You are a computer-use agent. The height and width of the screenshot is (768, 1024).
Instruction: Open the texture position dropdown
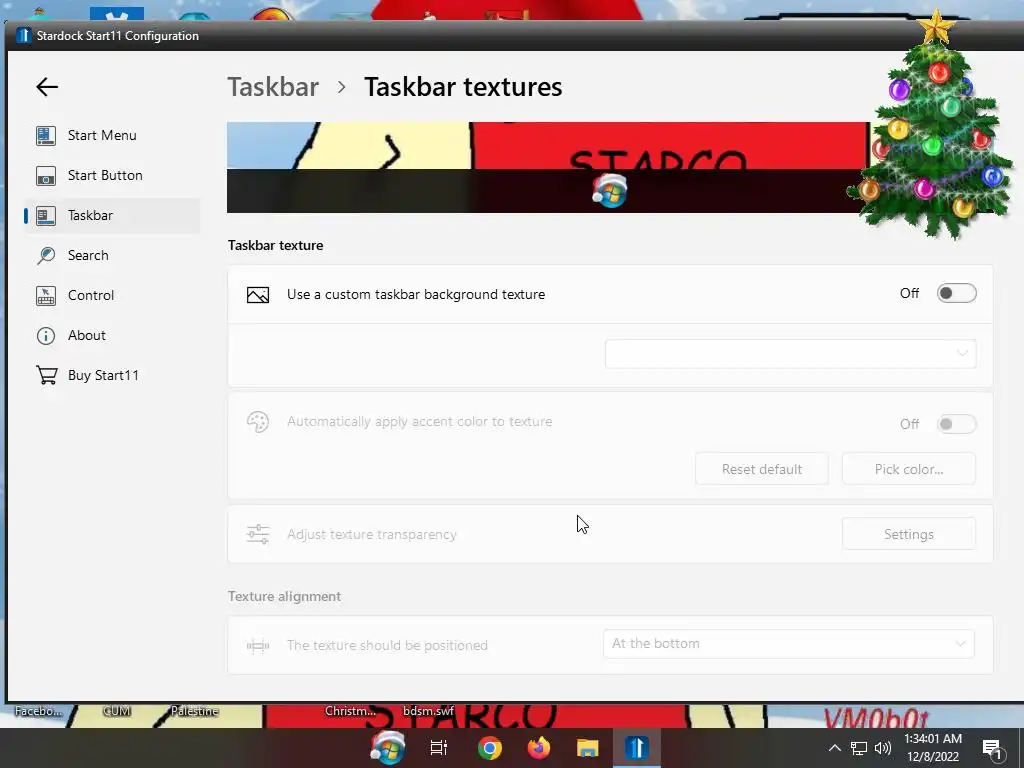click(789, 644)
